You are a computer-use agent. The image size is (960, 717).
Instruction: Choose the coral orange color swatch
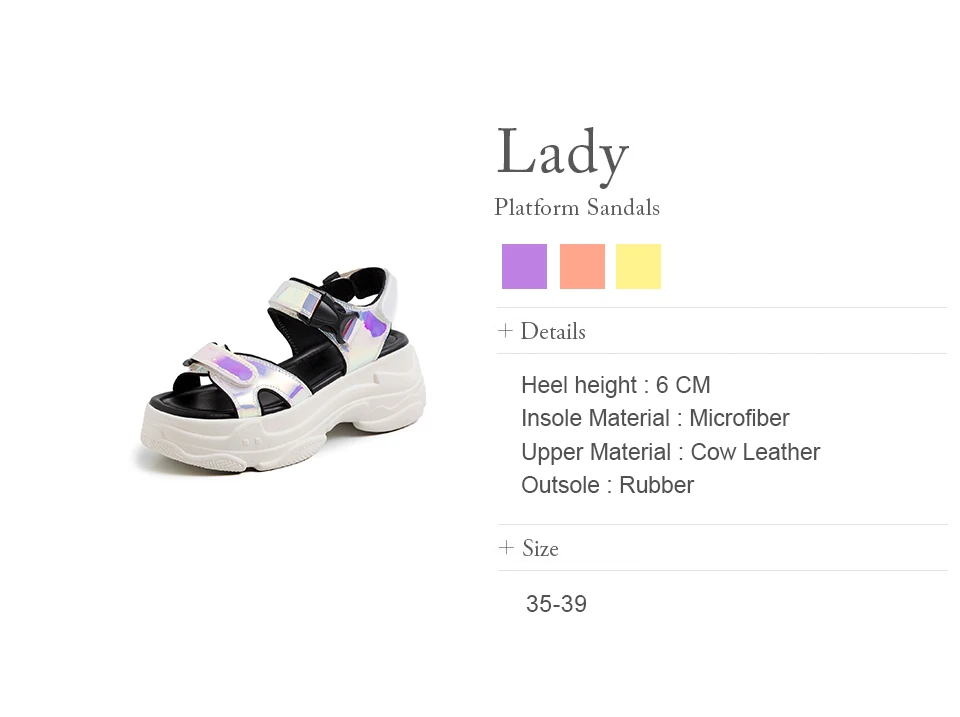tap(582, 266)
